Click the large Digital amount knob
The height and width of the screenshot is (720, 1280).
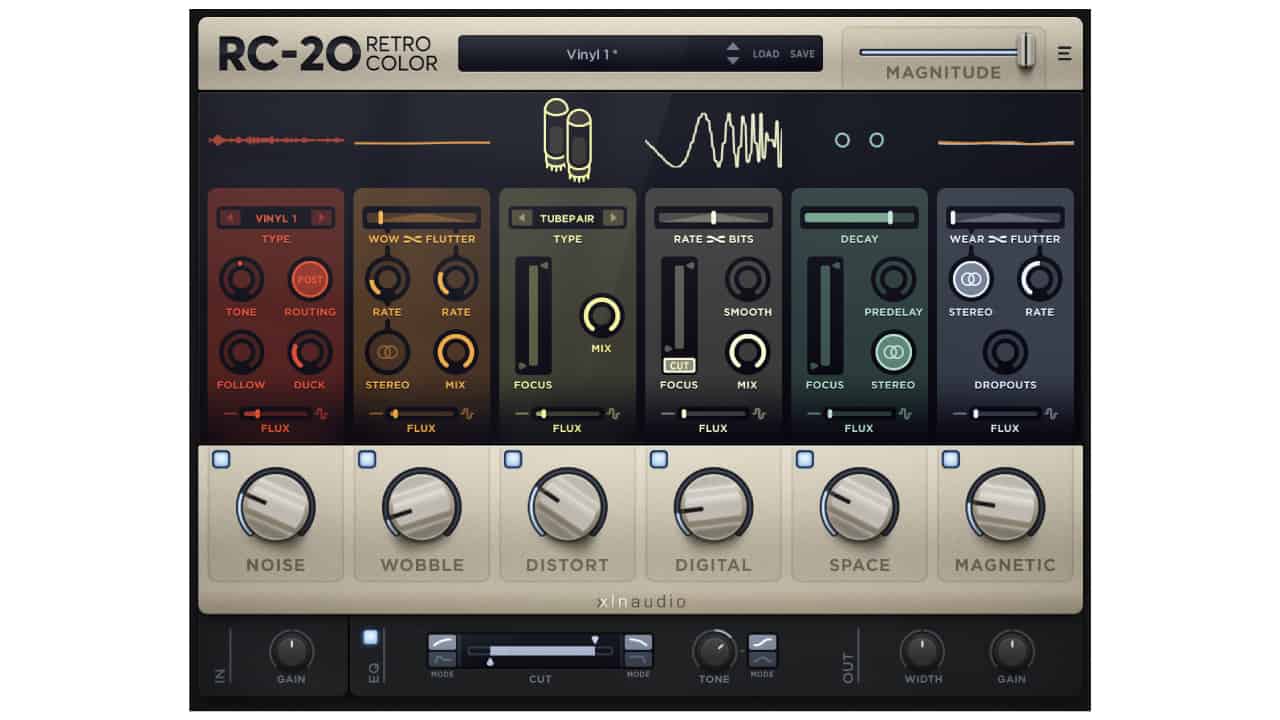tap(713, 505)
